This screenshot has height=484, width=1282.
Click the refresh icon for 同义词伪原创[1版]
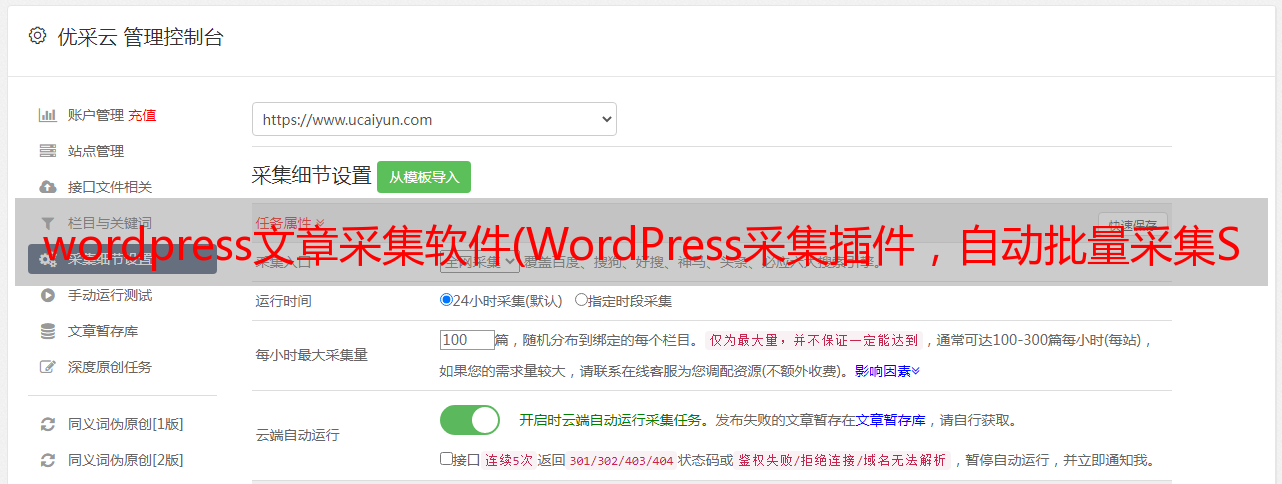(47, 424)
